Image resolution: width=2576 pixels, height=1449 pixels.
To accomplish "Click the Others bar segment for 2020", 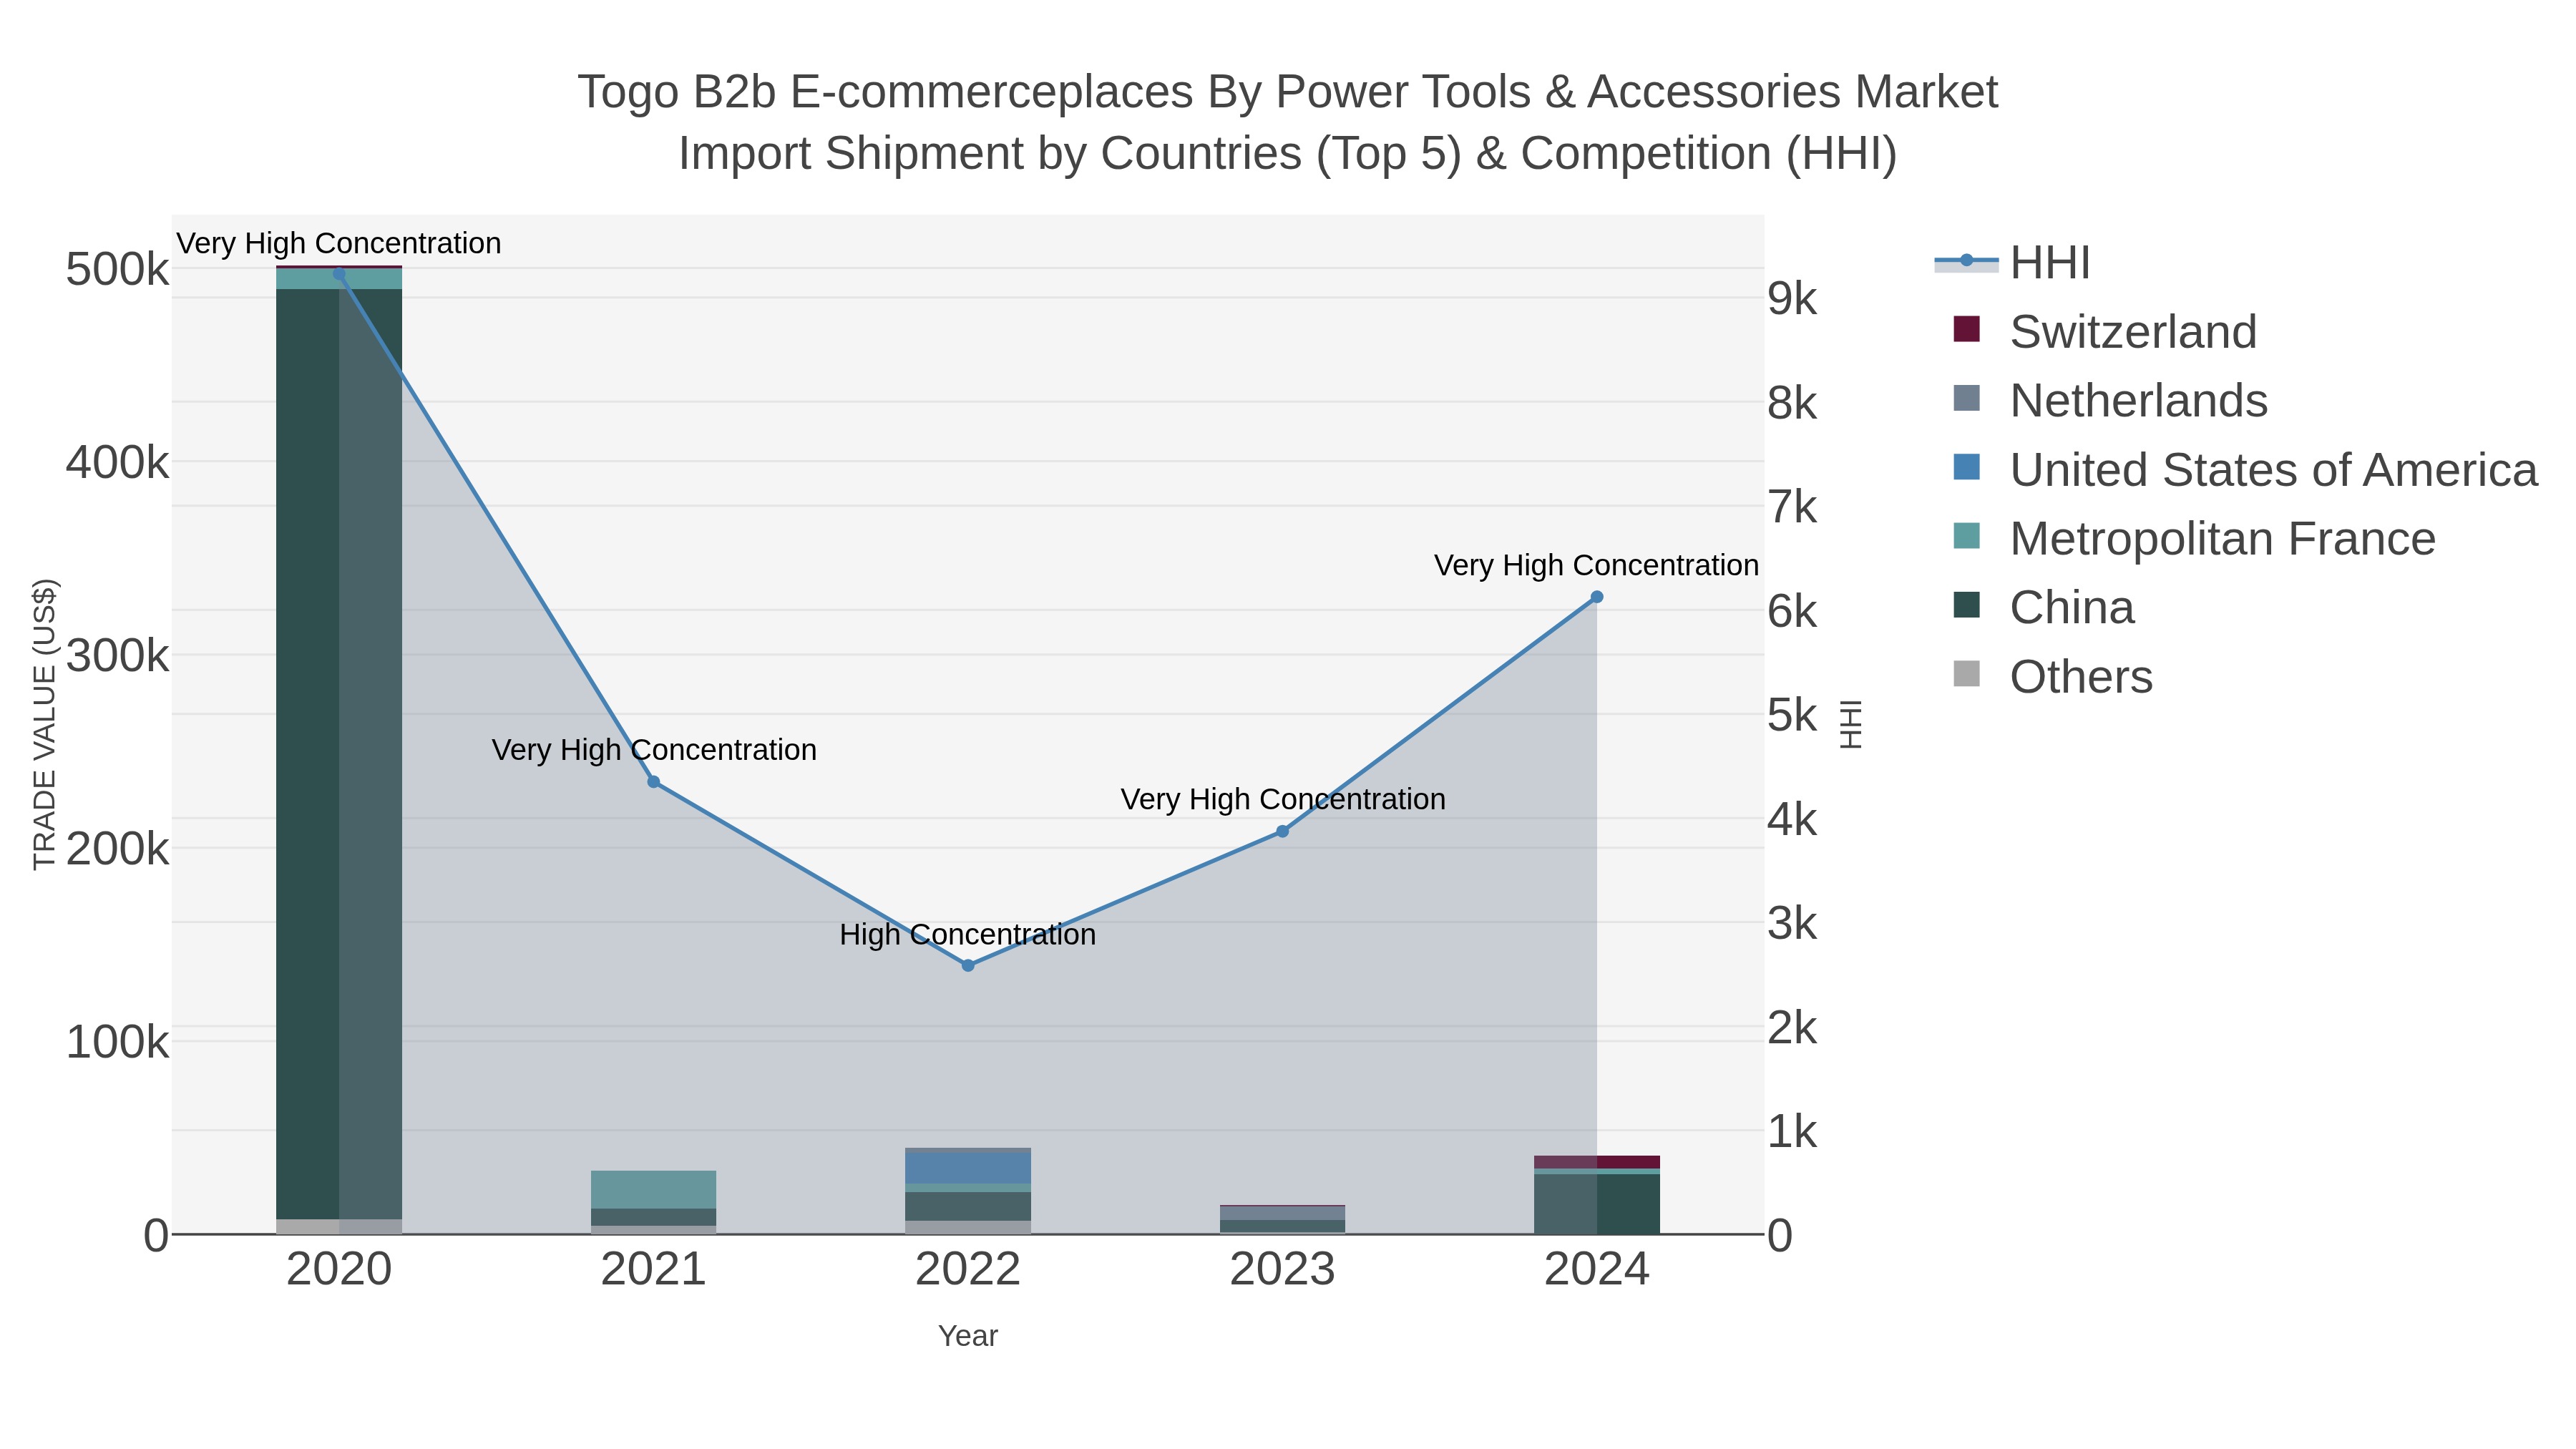I will 339,1226.
